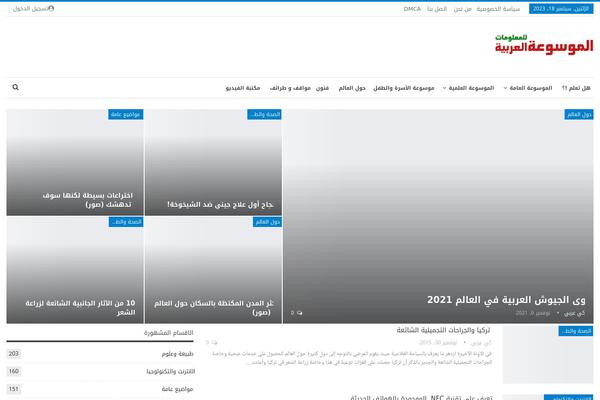Open موسوعة الأسرة والطفل menu item
The height and width of the screenshot is (400, 600).
click(x=404, y=88)
